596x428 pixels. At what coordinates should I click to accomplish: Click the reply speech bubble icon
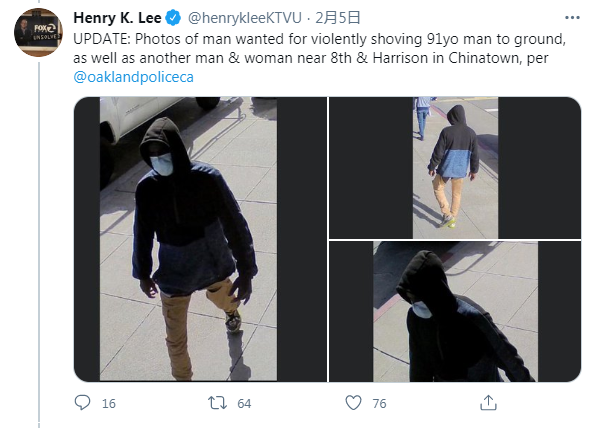pyautogui.click(x=82, y=403)
